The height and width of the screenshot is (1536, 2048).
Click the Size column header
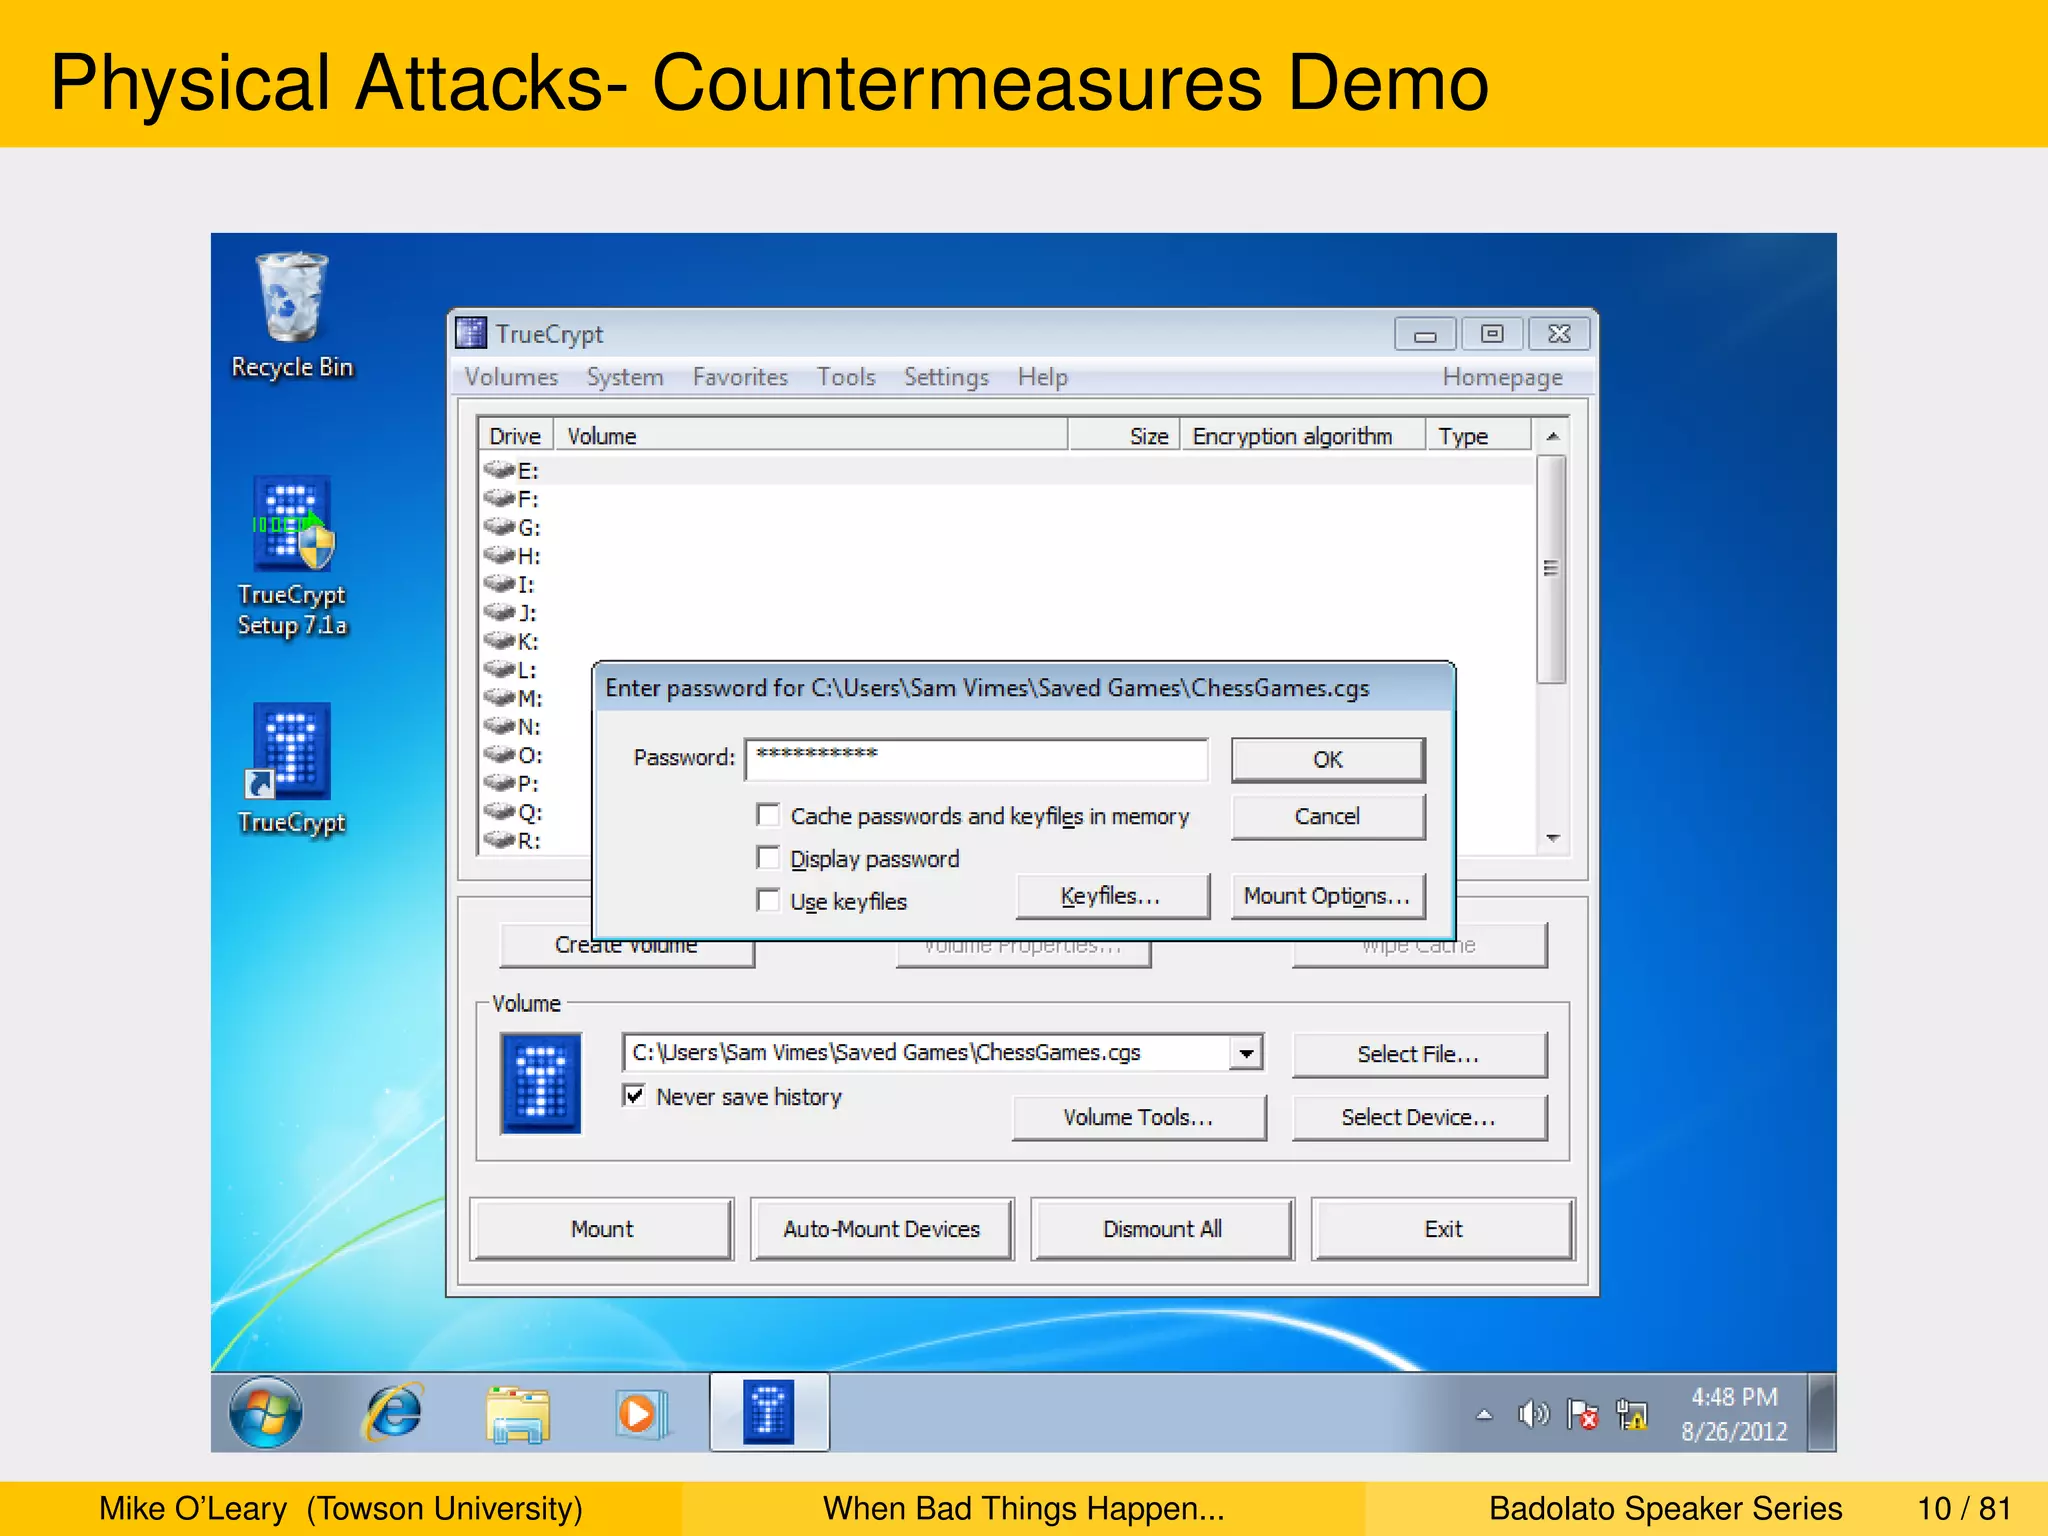click(x=1124, y=436)
